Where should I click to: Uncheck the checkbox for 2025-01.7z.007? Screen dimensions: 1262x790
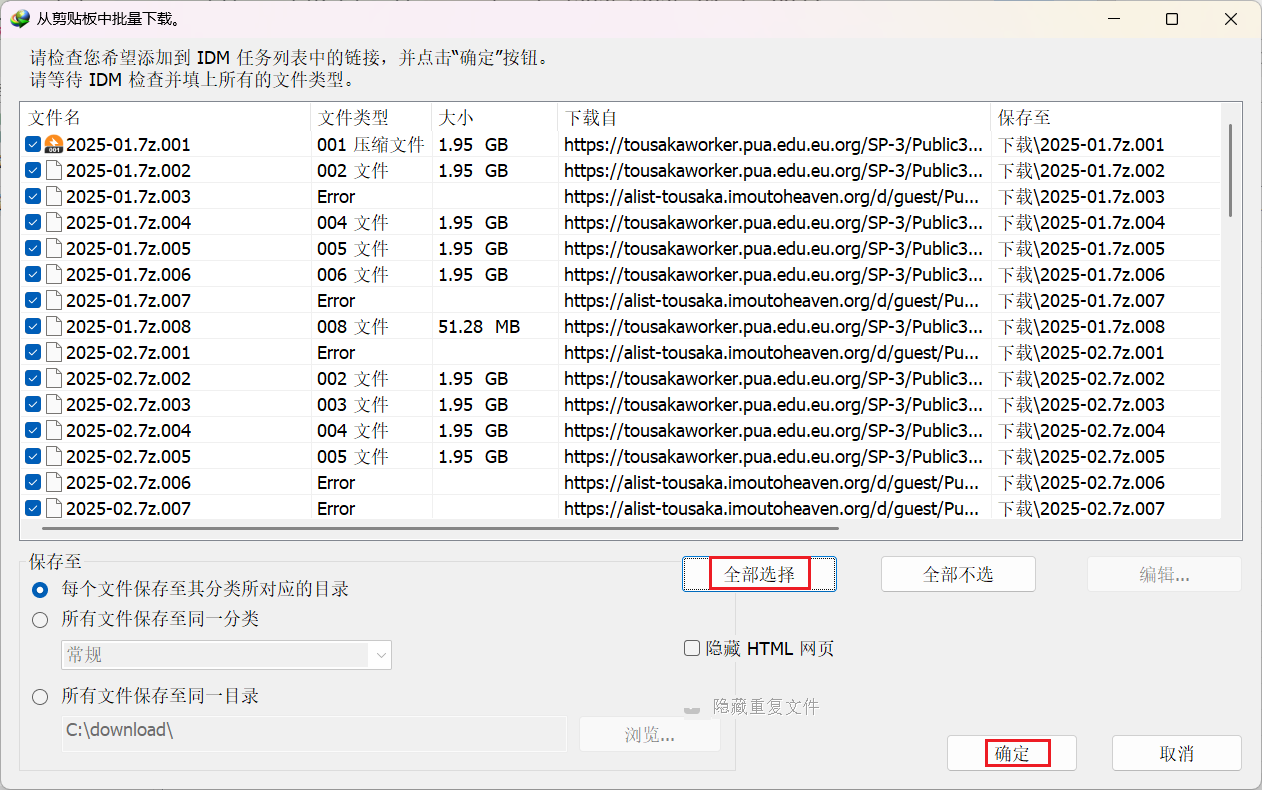33,301
